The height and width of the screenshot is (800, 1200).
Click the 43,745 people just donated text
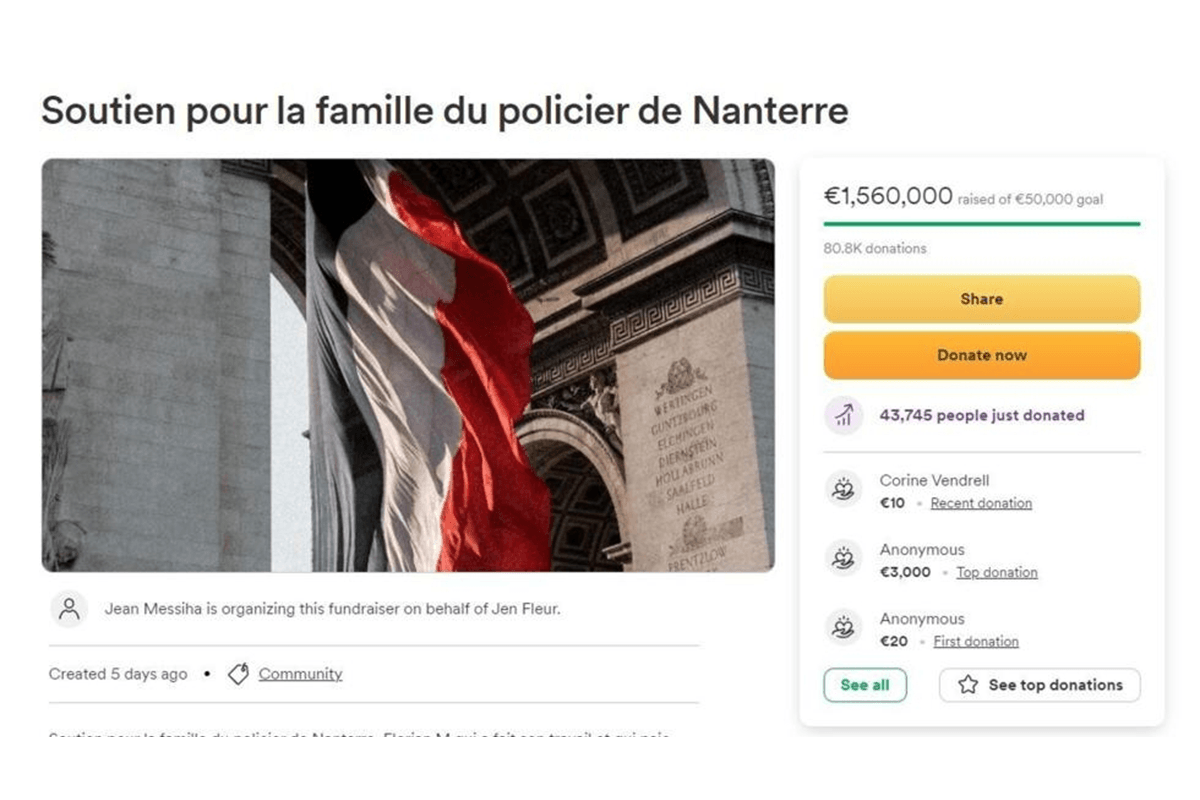point(981,415)
